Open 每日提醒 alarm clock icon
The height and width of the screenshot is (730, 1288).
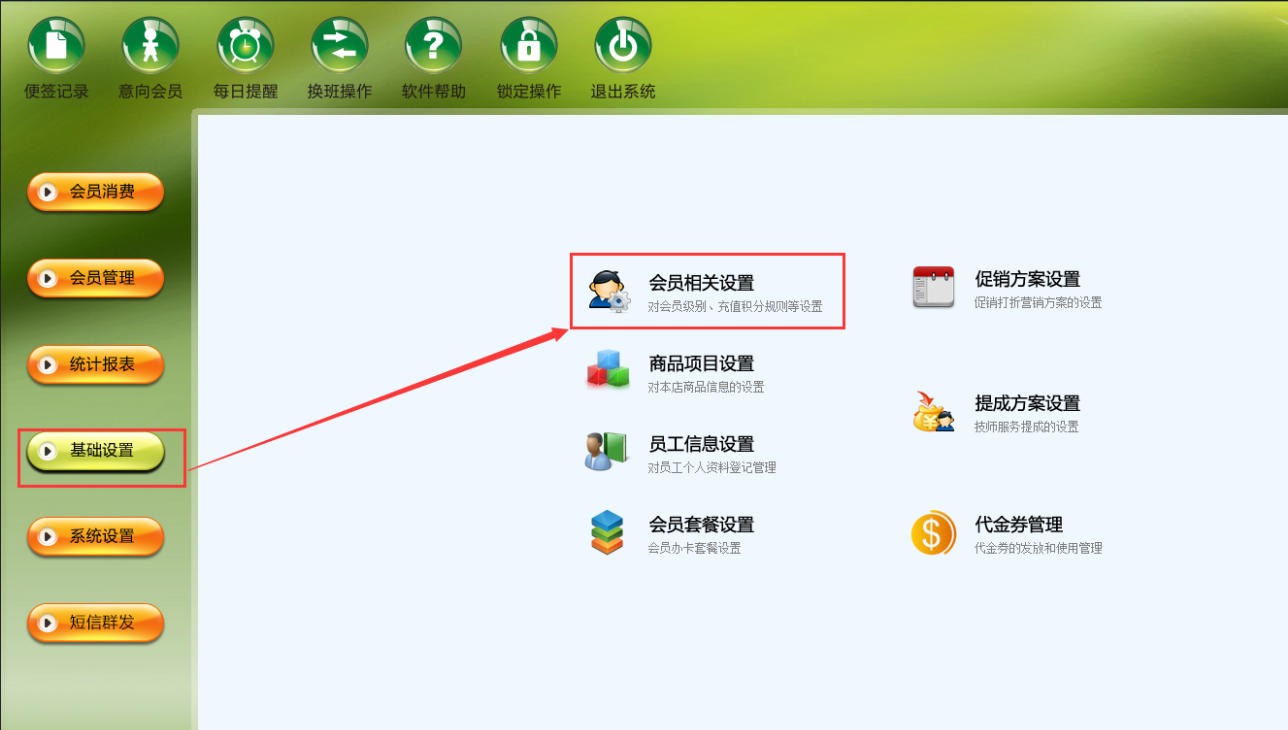coord(245,45)
